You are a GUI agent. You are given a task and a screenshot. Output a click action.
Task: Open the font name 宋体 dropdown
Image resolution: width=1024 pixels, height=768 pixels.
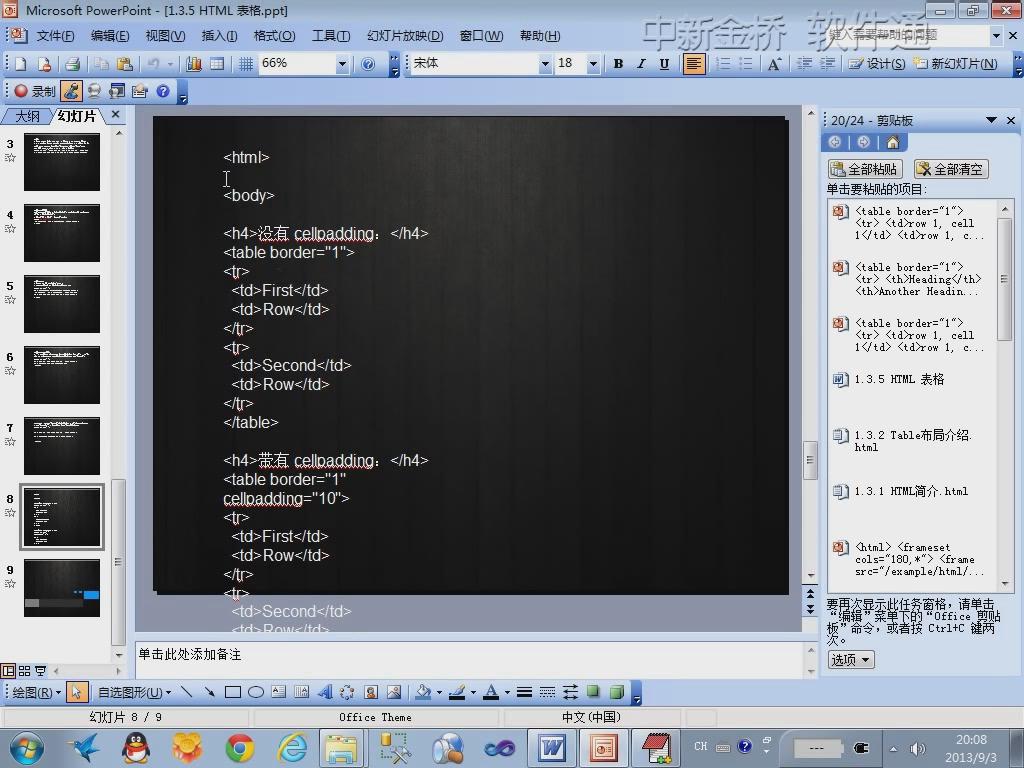pos(545,64)
